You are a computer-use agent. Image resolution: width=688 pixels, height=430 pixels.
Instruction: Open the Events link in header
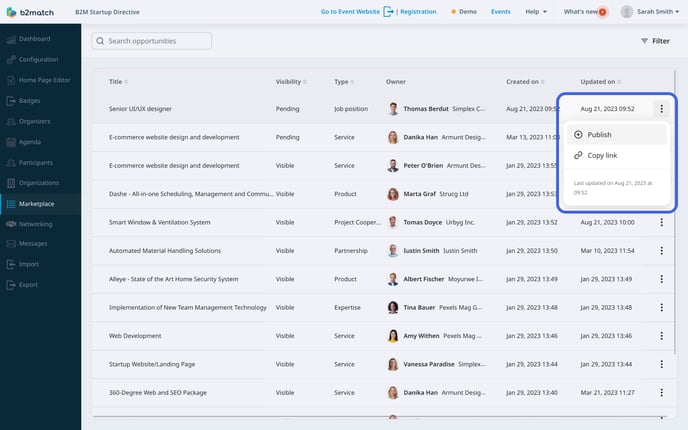501,12
